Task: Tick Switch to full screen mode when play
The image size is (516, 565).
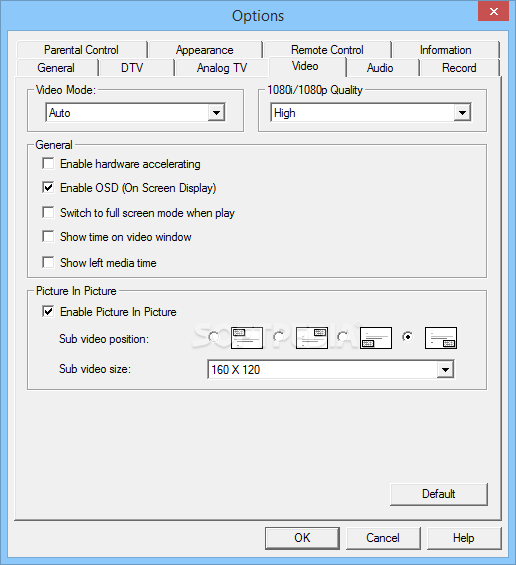Action: (x=48, y=212)
